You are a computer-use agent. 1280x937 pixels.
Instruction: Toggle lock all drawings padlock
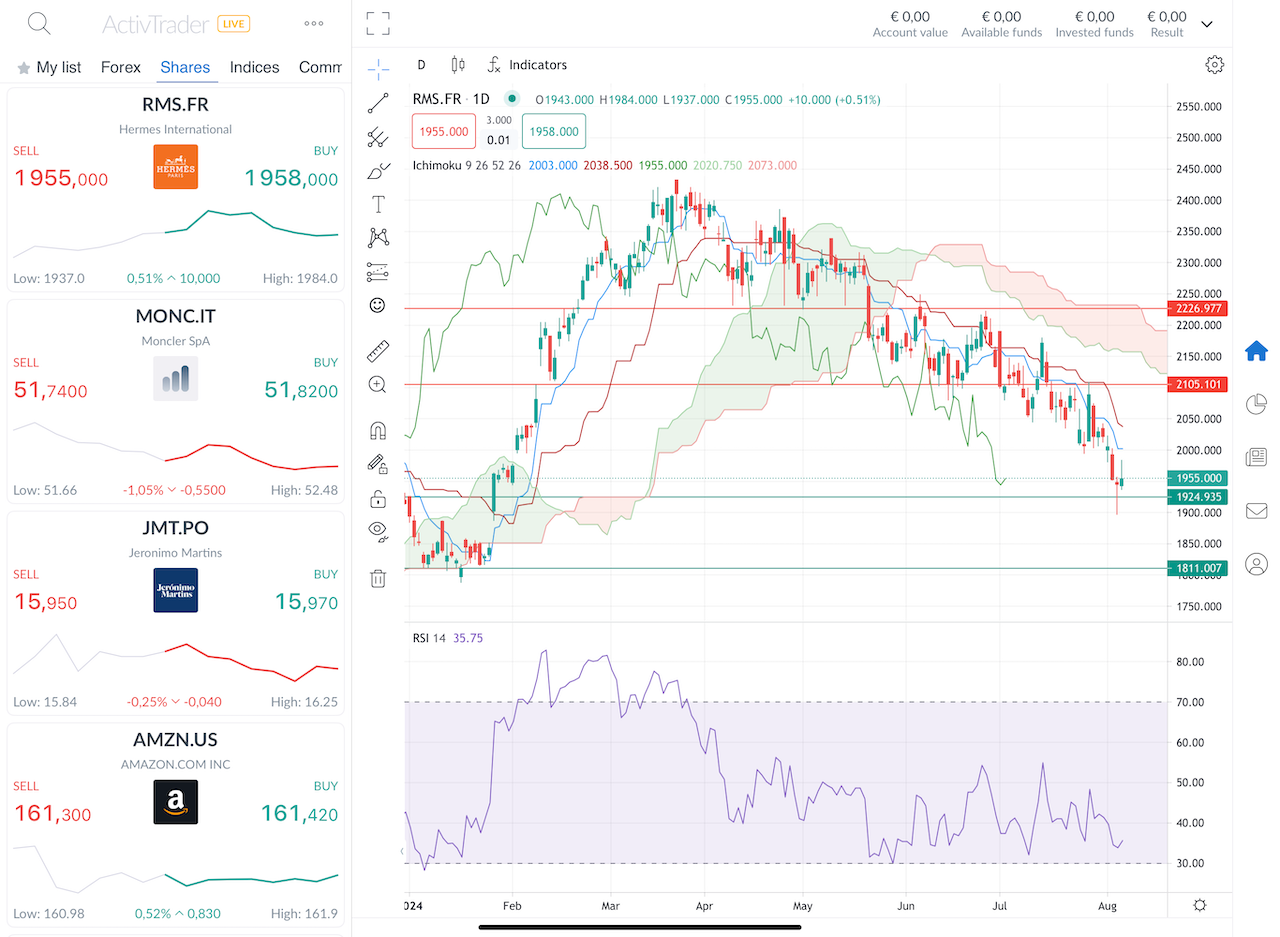pos(378,497)
